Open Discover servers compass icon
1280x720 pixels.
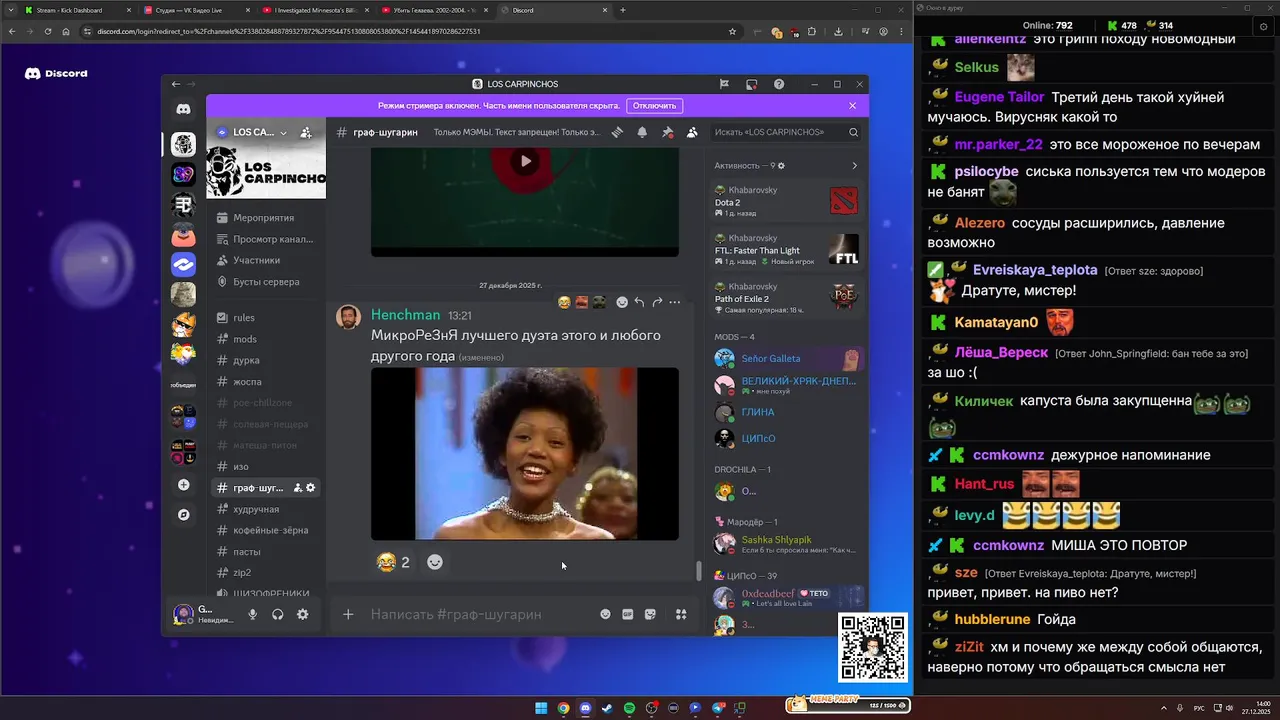pyautogui.click(x=183, y=515)
